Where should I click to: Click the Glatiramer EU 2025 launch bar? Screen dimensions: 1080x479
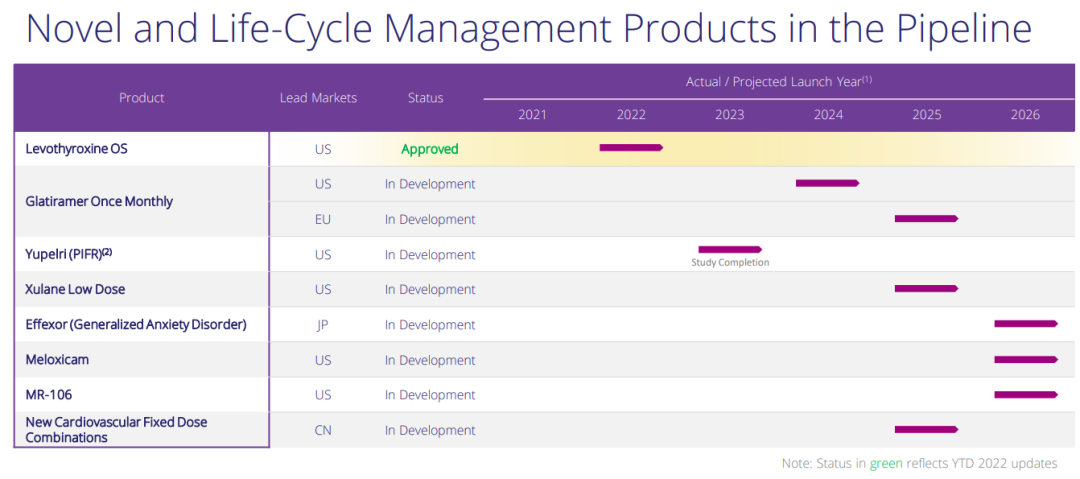click(x=926, y=218)
